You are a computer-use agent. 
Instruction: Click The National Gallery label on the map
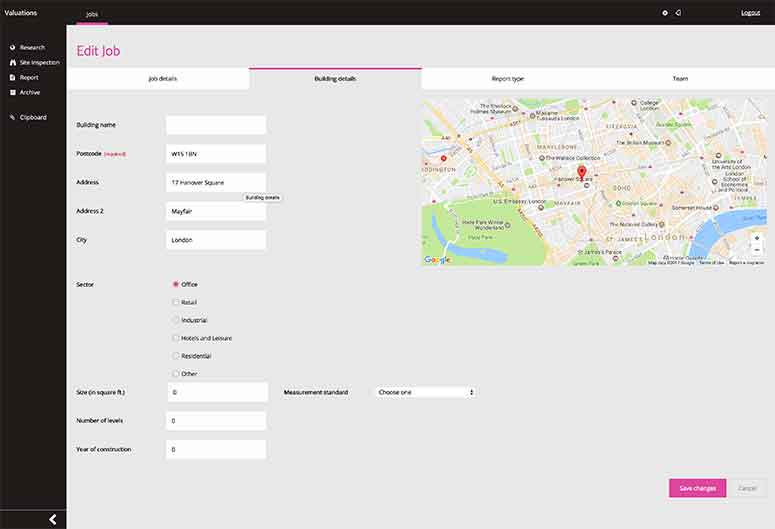tap(634, 224)
